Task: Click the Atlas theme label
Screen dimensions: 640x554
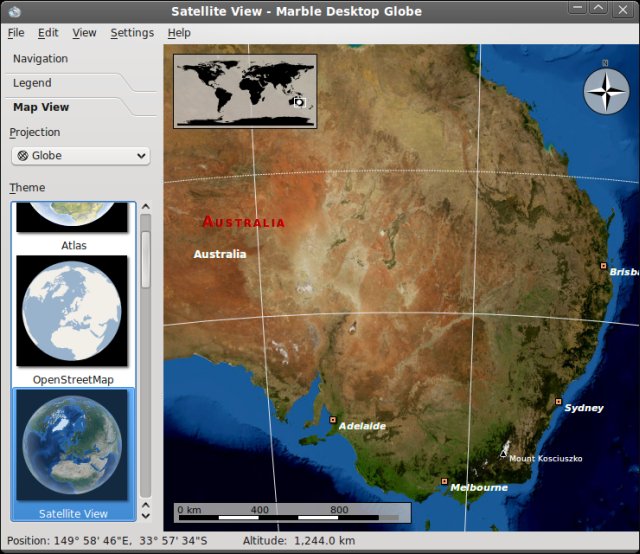Action: [74, 245]
